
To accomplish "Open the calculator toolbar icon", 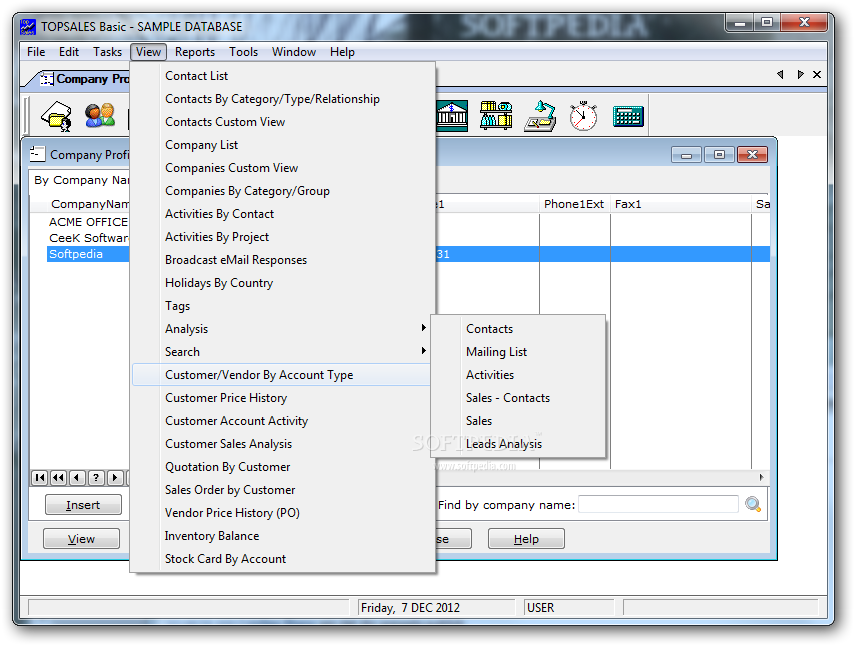I will (x=628, y=116).
